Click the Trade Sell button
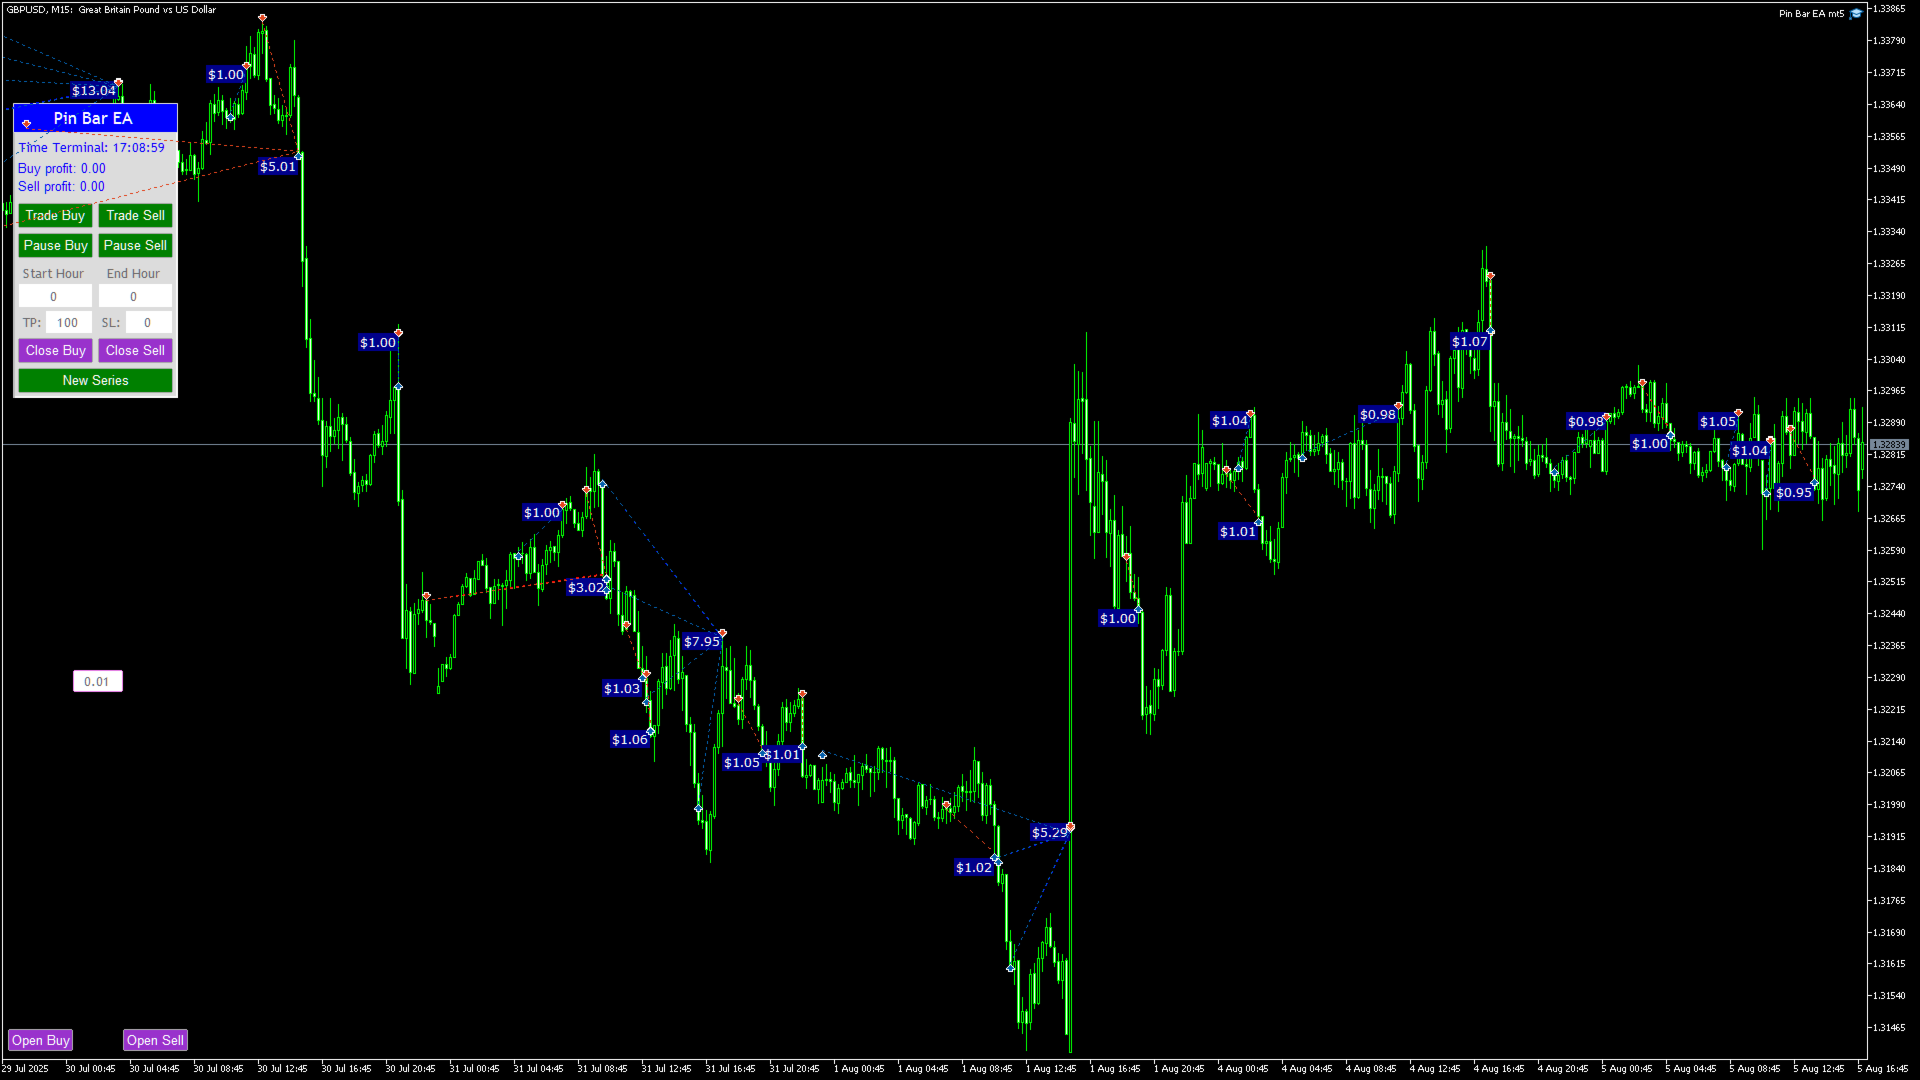 (135, 215)
